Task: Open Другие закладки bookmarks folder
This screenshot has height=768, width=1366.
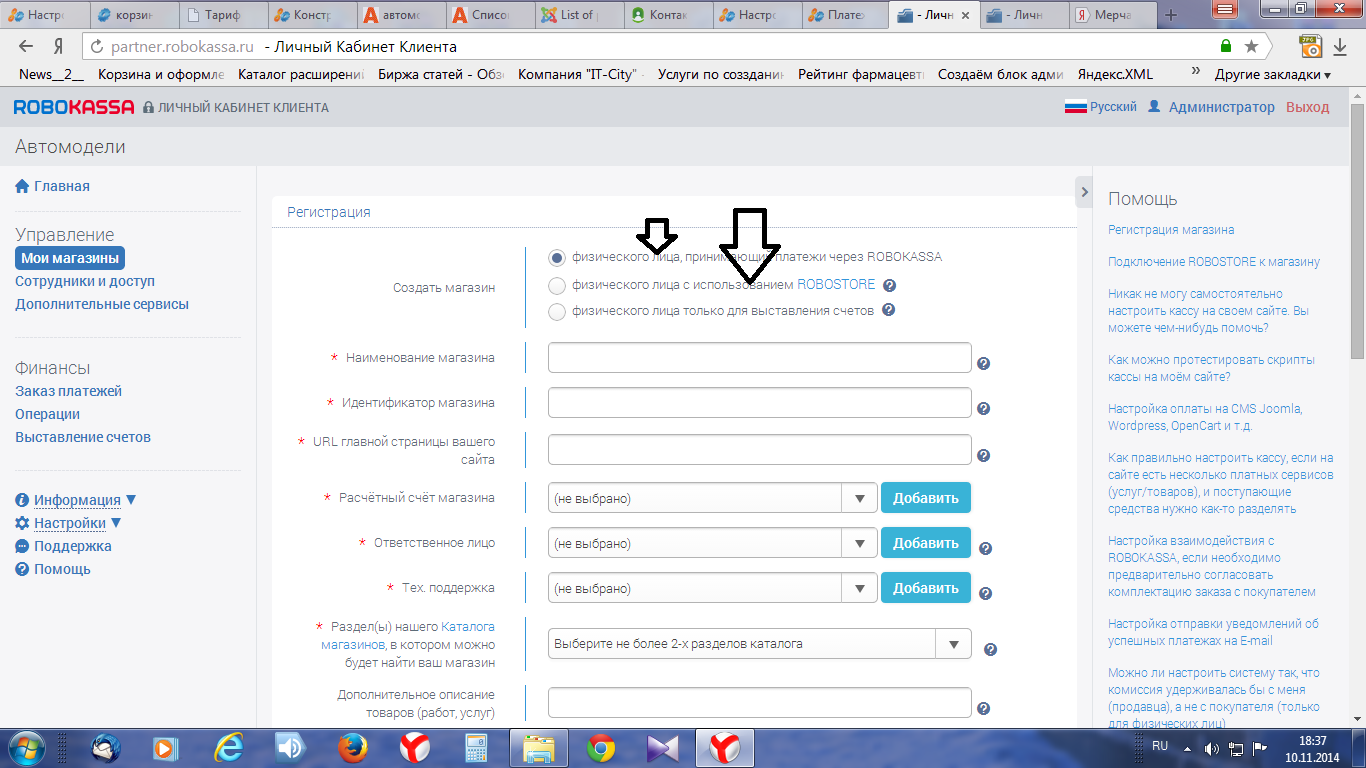Action: pos(1272,74)
